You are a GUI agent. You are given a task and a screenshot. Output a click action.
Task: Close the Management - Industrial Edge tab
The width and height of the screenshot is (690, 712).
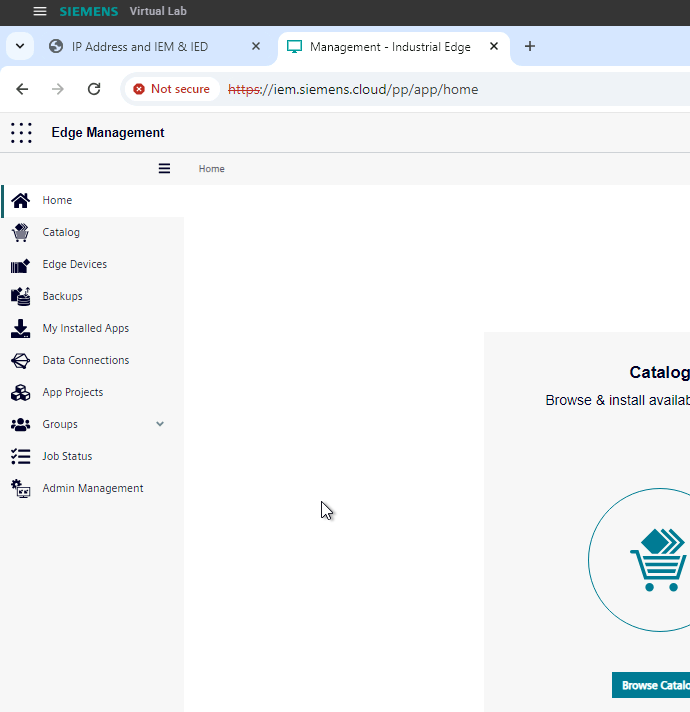click(494, 47)
